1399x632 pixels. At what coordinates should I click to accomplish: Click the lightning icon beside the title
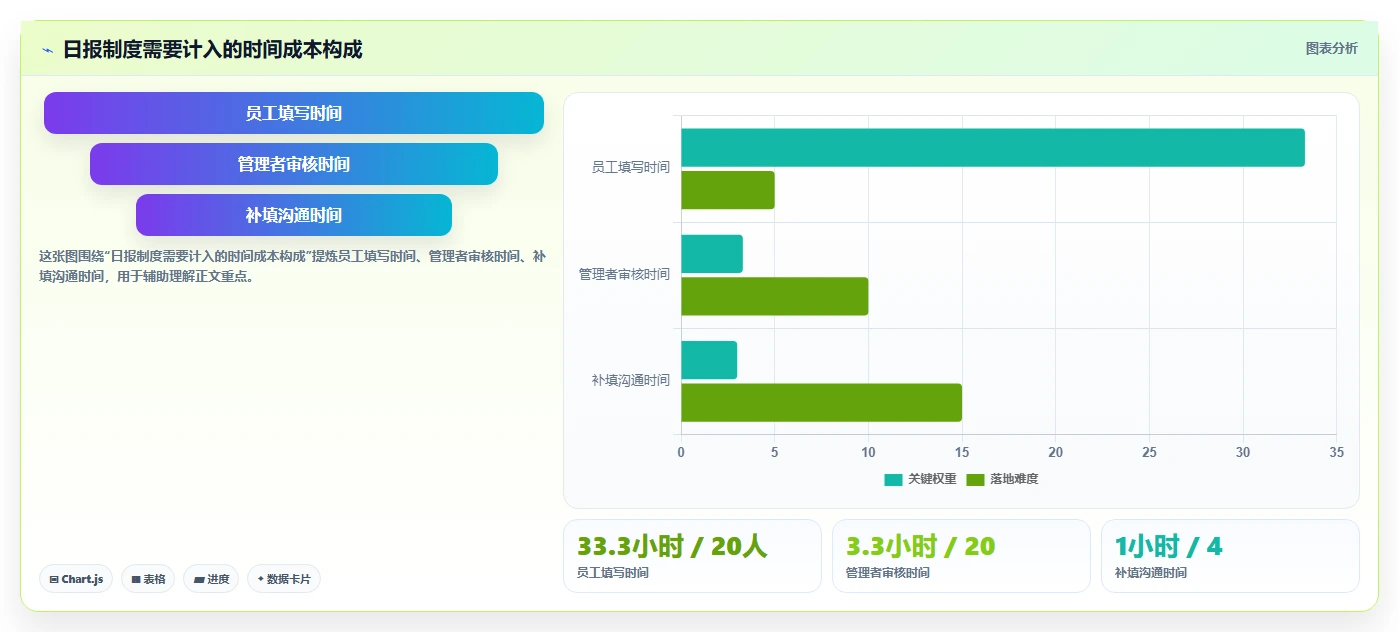[47, 50]
